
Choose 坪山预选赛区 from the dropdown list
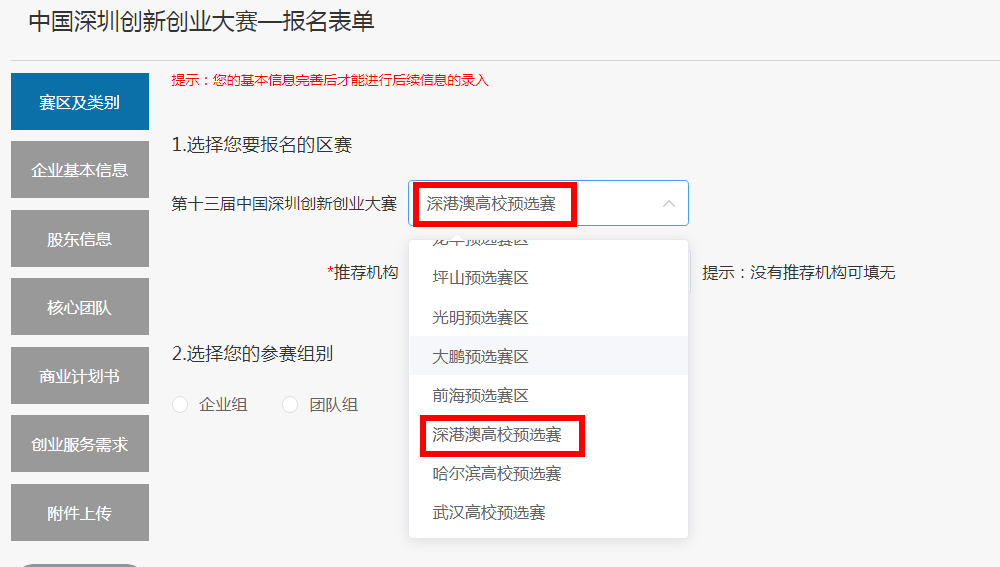click(x=480, y=278)
